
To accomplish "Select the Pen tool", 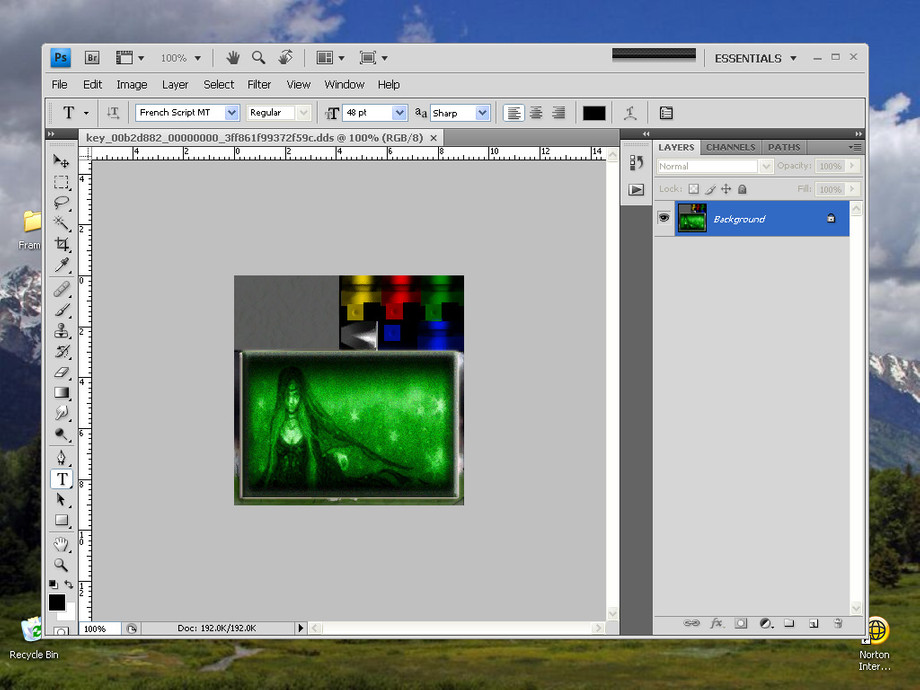I will (61, 457).
